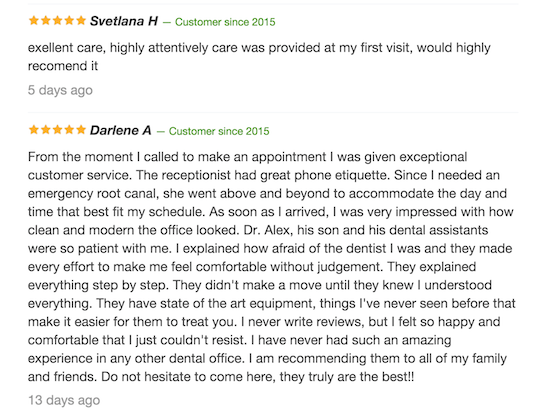
Task: Click the fifth star in Svetlana H's rating
Action: 81,20
